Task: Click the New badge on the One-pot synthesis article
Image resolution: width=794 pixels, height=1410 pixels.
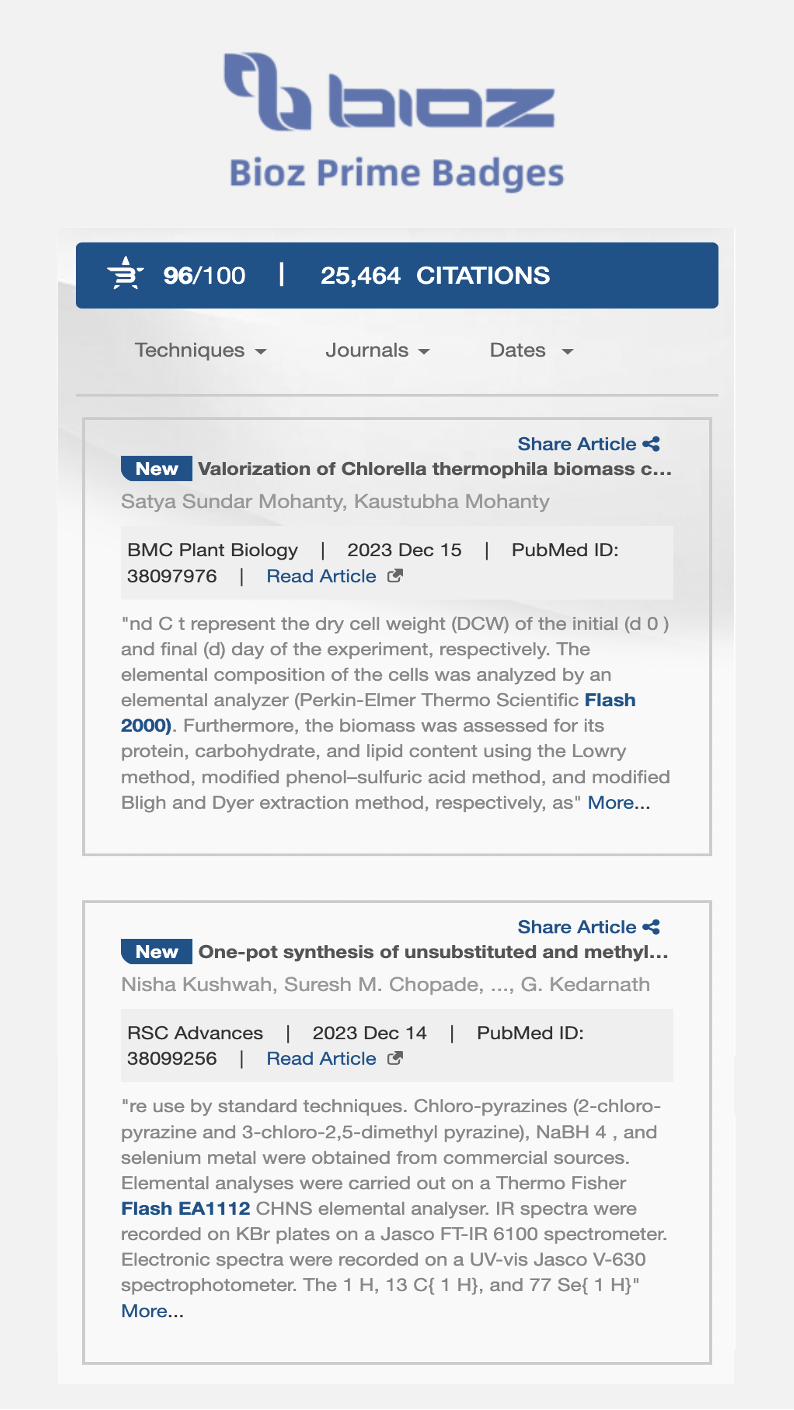Action: click(x=156, y=952)
